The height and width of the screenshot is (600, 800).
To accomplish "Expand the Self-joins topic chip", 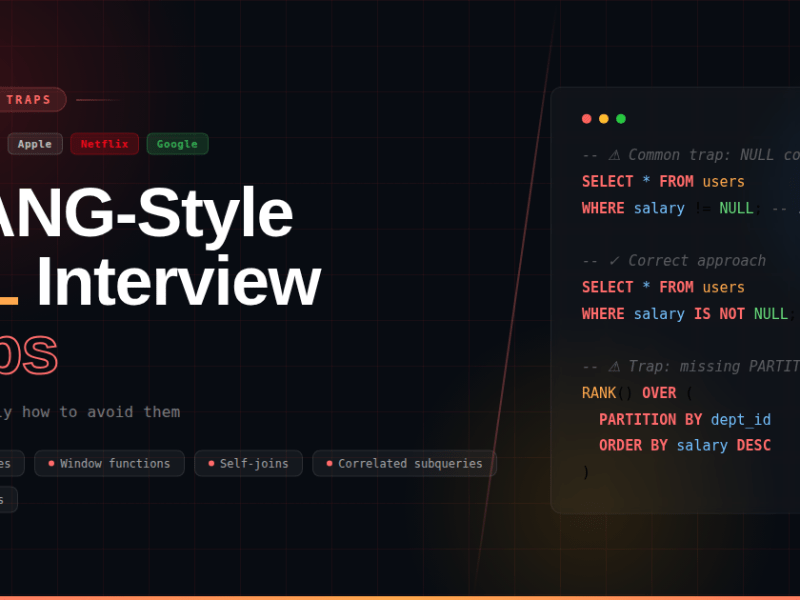I will tap(248, 463).
